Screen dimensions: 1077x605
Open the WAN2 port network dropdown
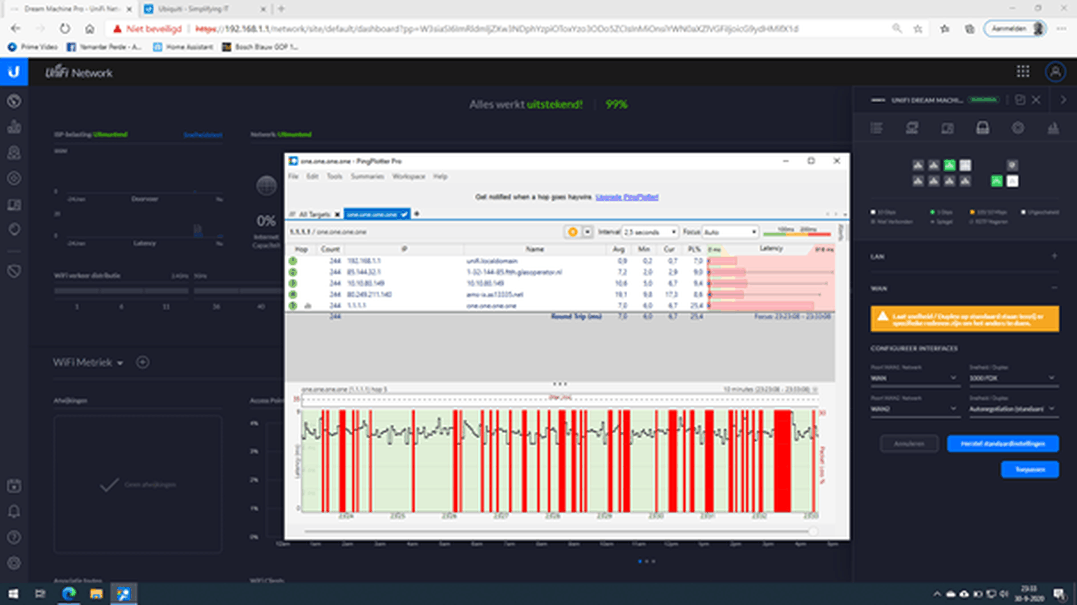click(914, 409)
